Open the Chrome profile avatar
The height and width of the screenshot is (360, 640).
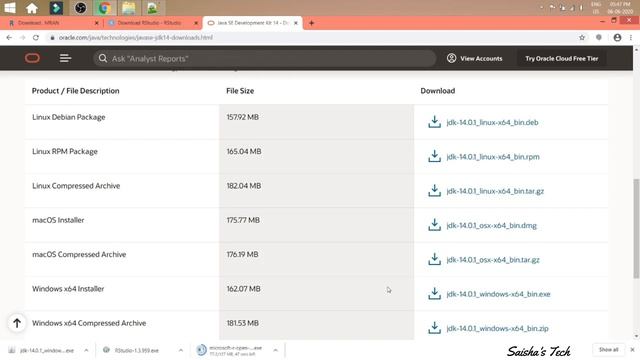pyautogui.click(x=617, y=38)
